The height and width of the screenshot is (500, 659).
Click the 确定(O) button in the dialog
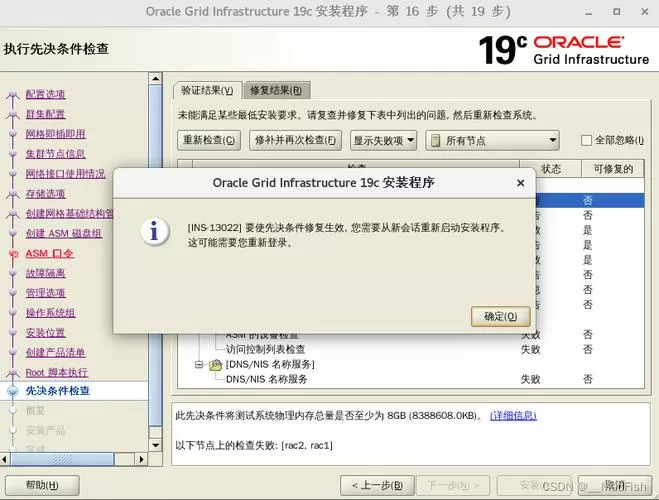pyautogui.click(x=501, y=316)
